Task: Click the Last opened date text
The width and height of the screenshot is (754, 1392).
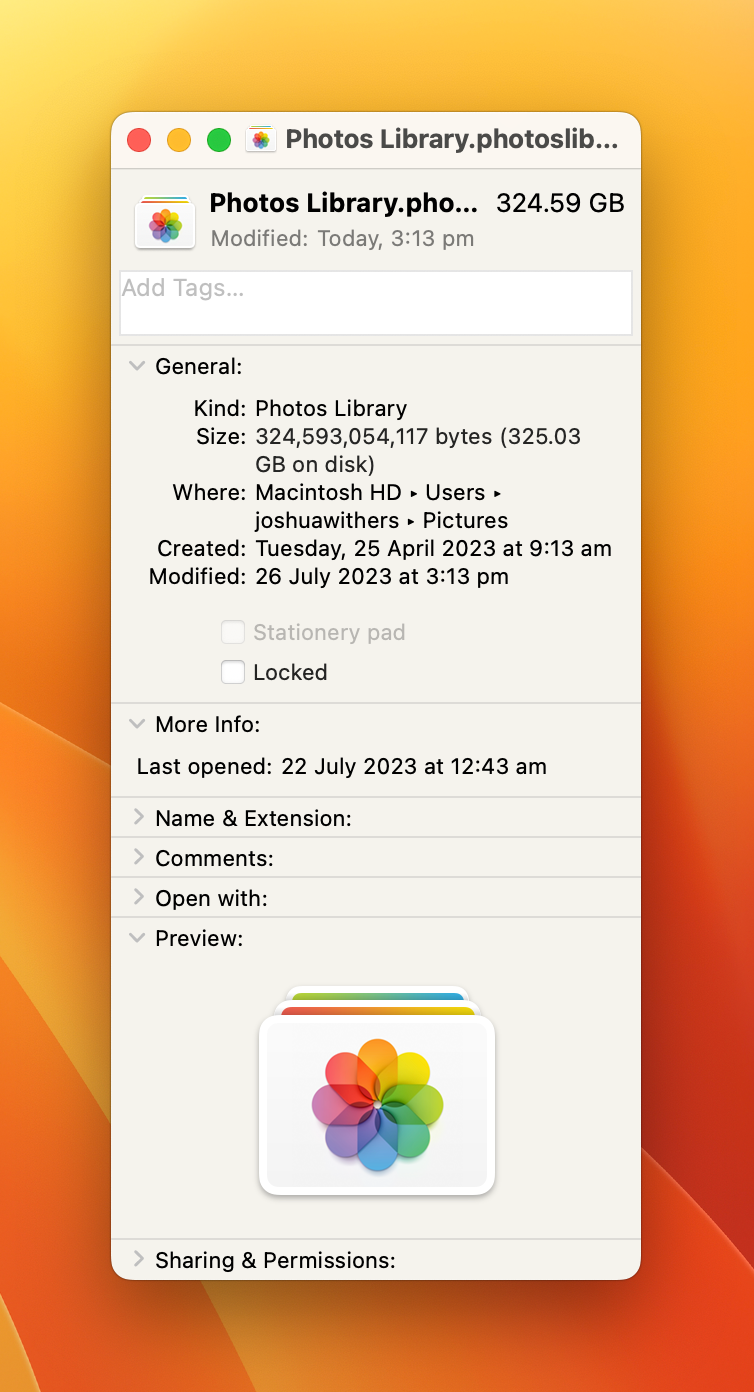Action: (414, 767)
